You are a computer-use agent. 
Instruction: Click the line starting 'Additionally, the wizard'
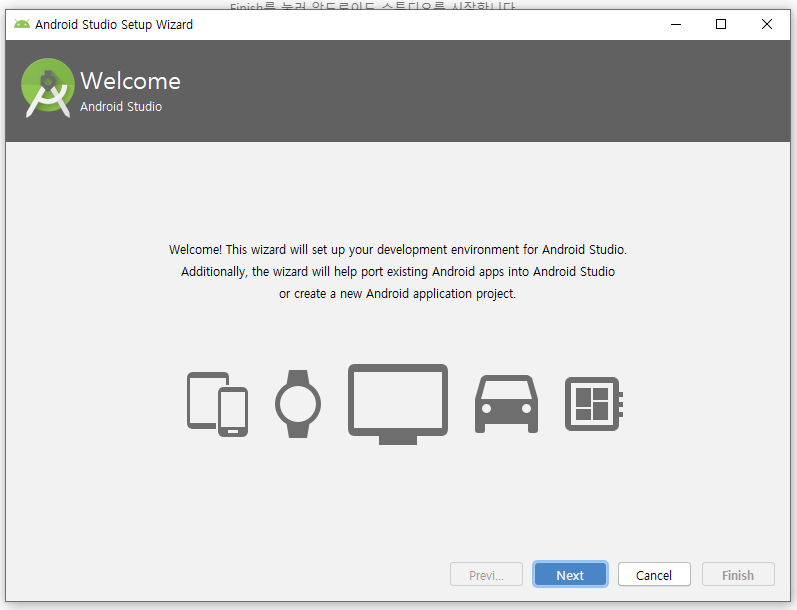397,271
